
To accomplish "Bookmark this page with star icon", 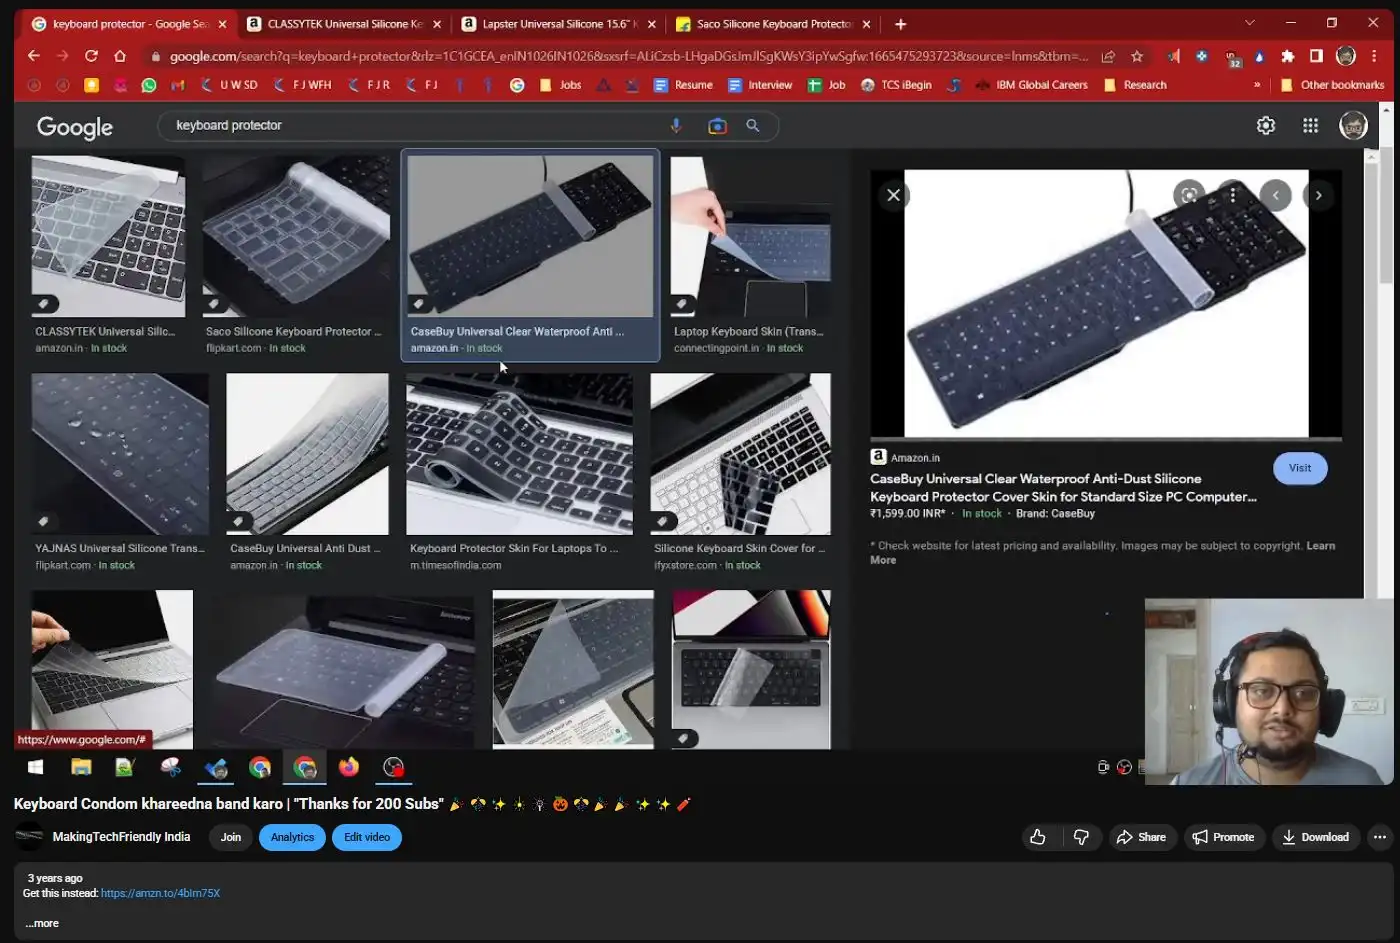I will (x=1137, y=56).
